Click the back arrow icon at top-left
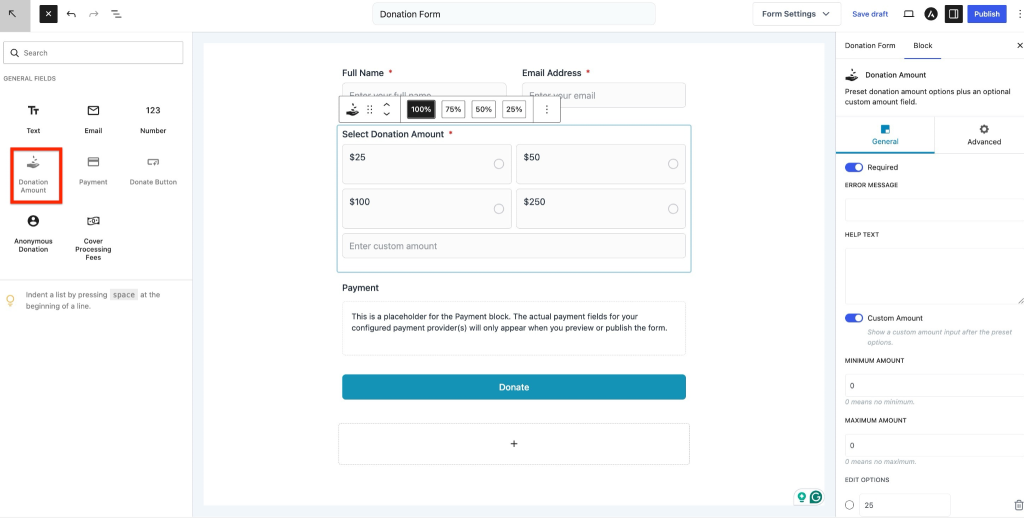 pyautogui.click(x=12, y=14)
